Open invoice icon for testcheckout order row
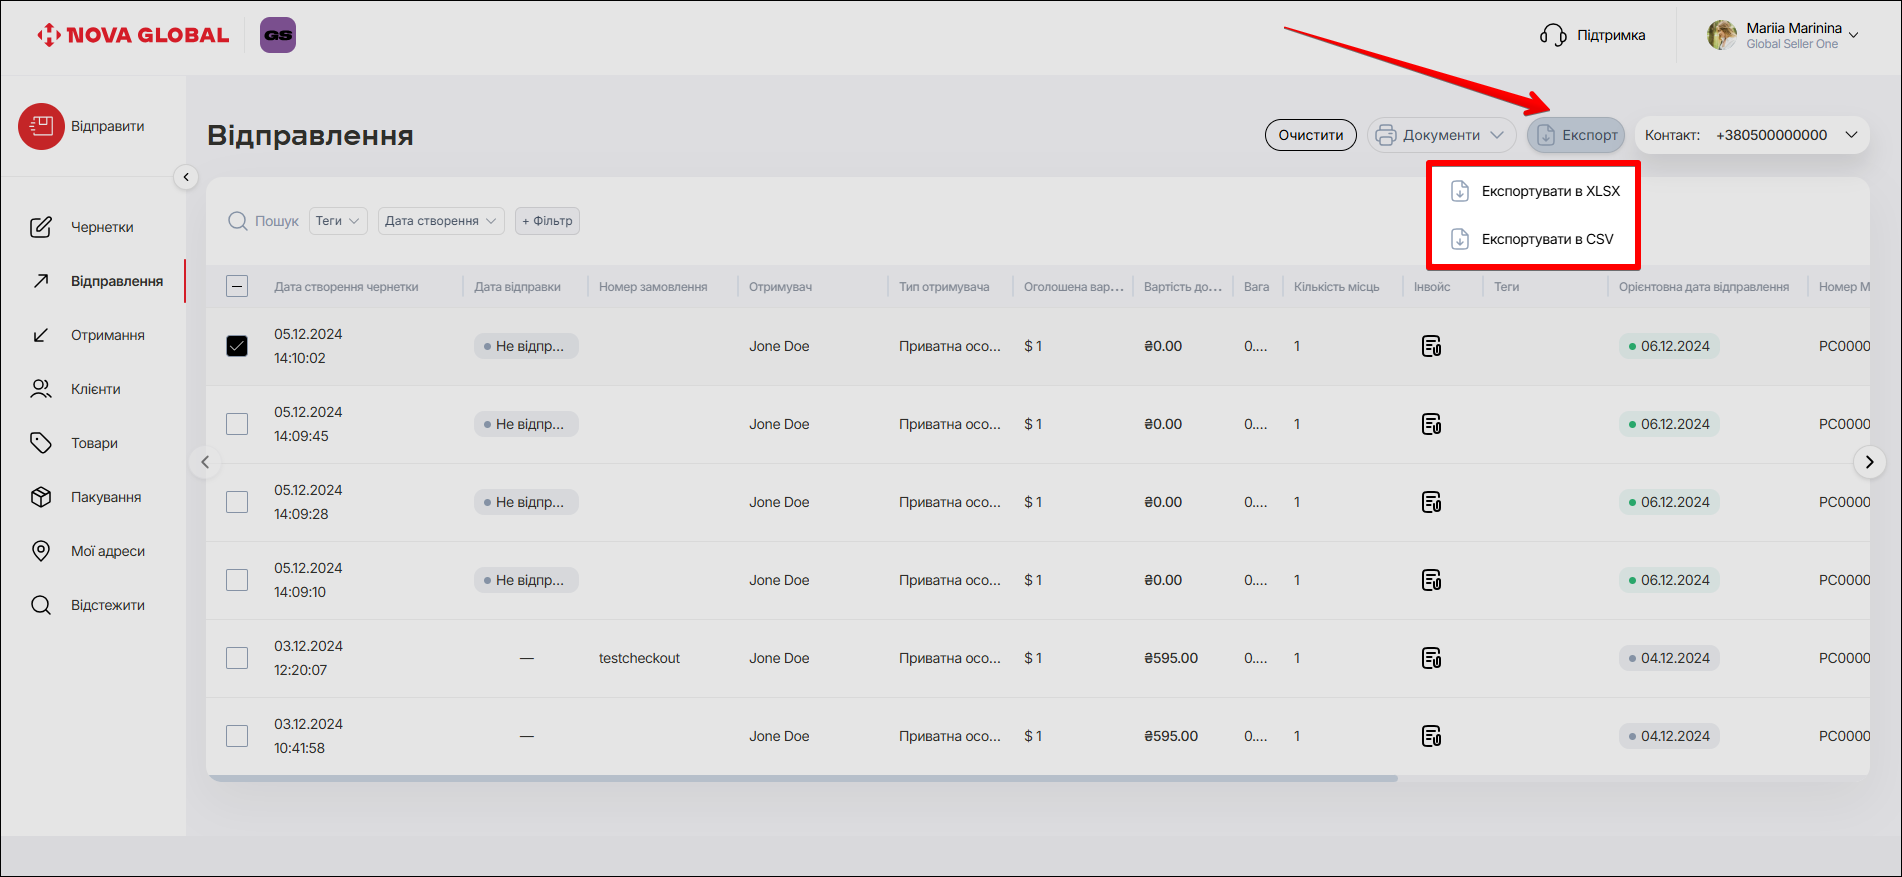The image size is (1902, 877). click(1431, 658)
